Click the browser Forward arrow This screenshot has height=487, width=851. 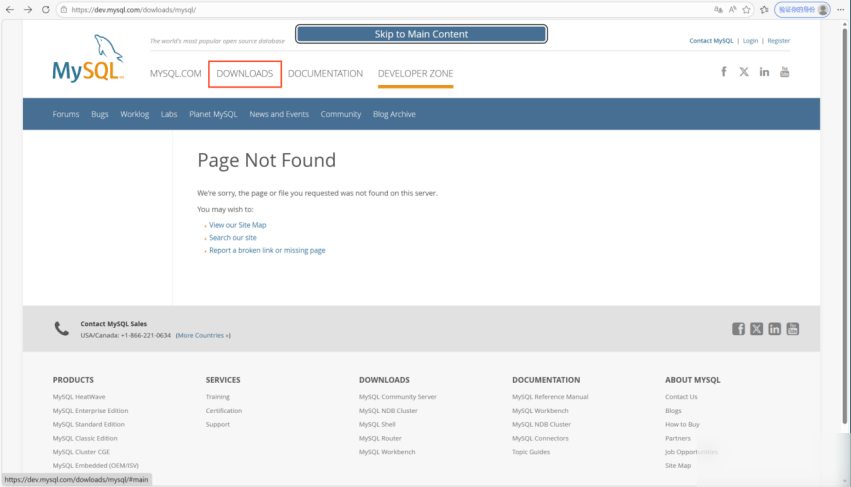(28, 10)
